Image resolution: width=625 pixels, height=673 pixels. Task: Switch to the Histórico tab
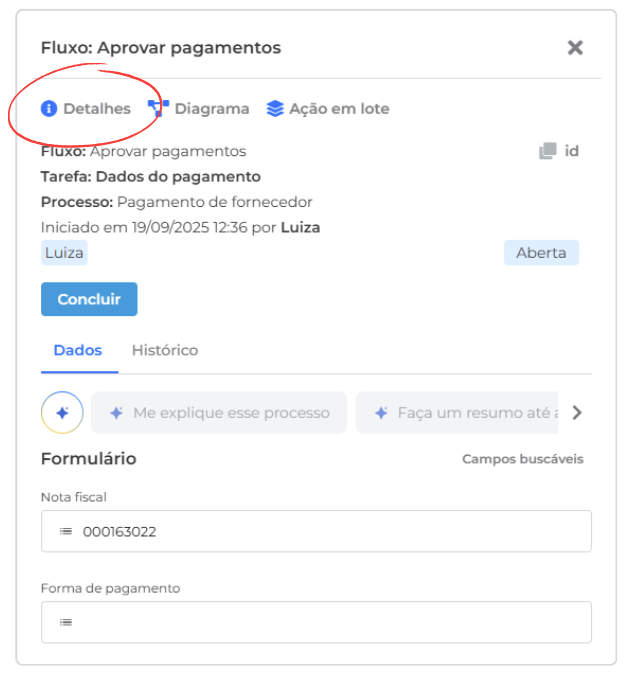click(x=165, y=350)
